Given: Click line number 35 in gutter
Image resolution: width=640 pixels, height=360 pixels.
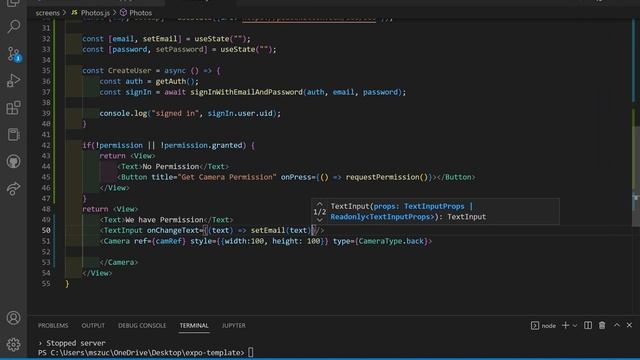Looking at the screenshot, I should click(x=46, y=71).
